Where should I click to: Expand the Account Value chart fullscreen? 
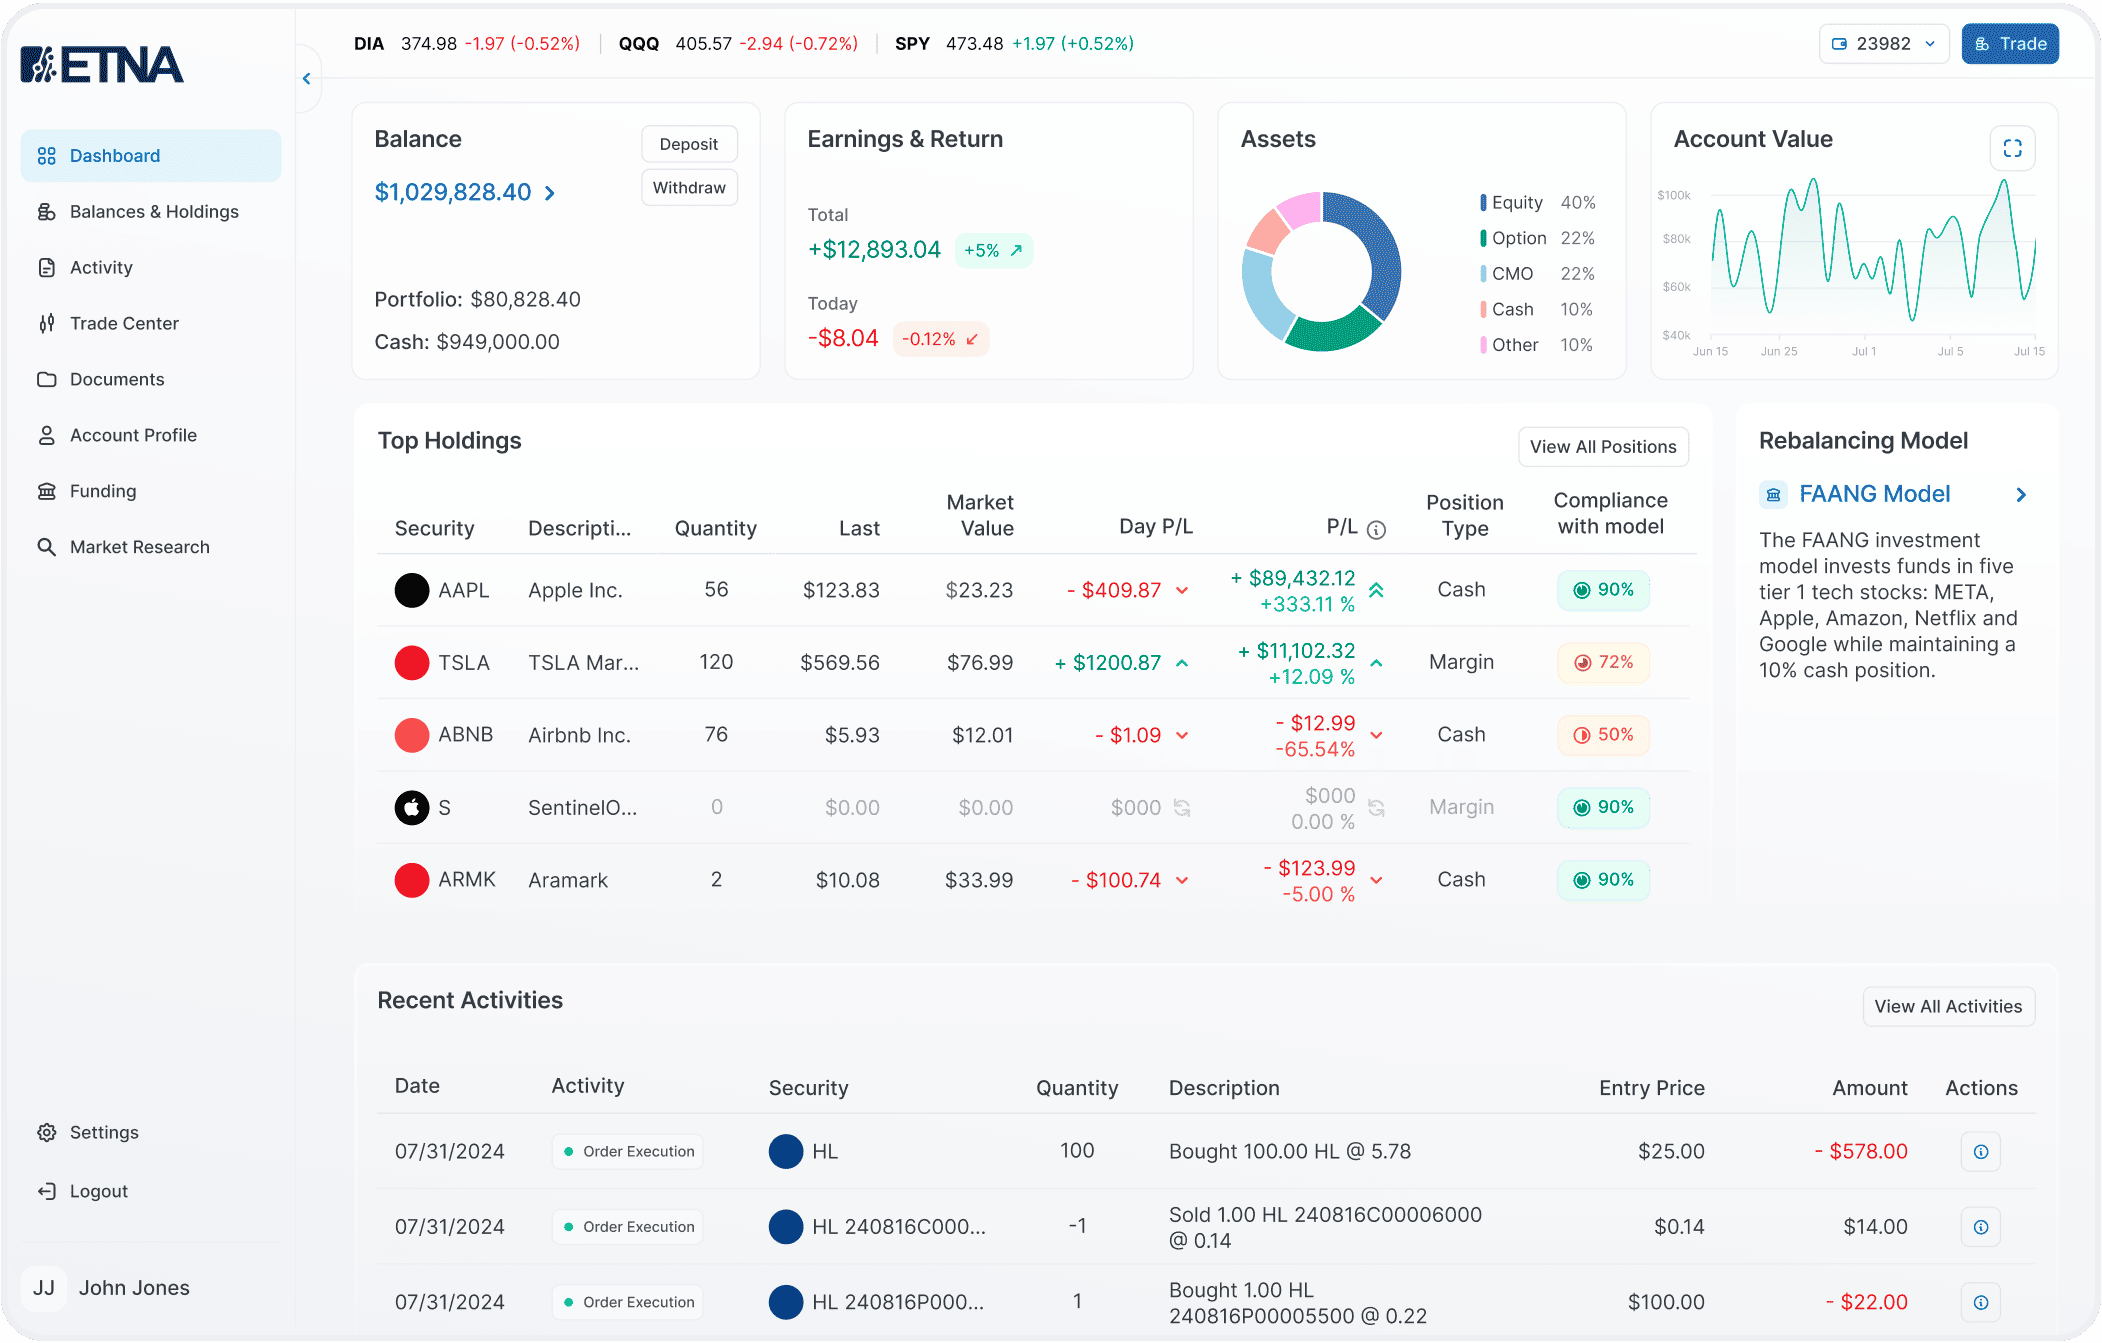pos(2012,148)
